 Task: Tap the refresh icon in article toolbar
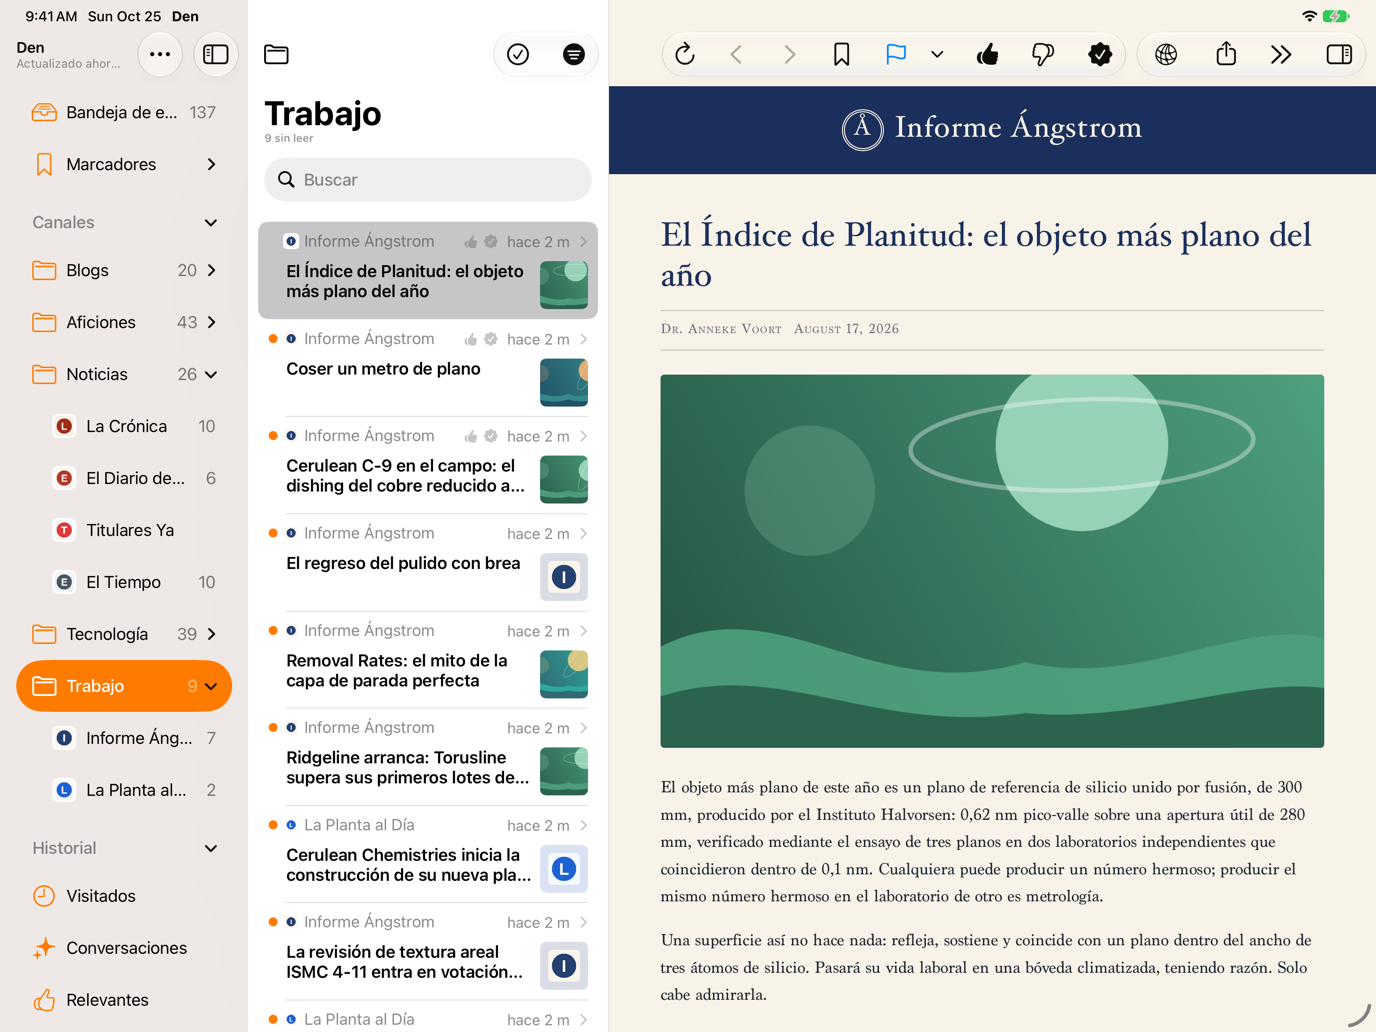click(x=685, y=54)
